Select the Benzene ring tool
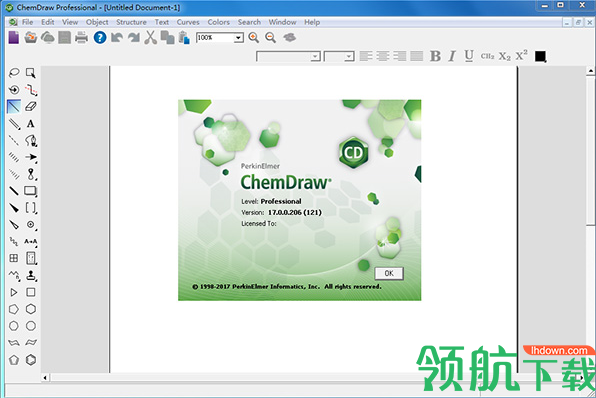Viewport: 596px width, 398px height. coord(31,359)
